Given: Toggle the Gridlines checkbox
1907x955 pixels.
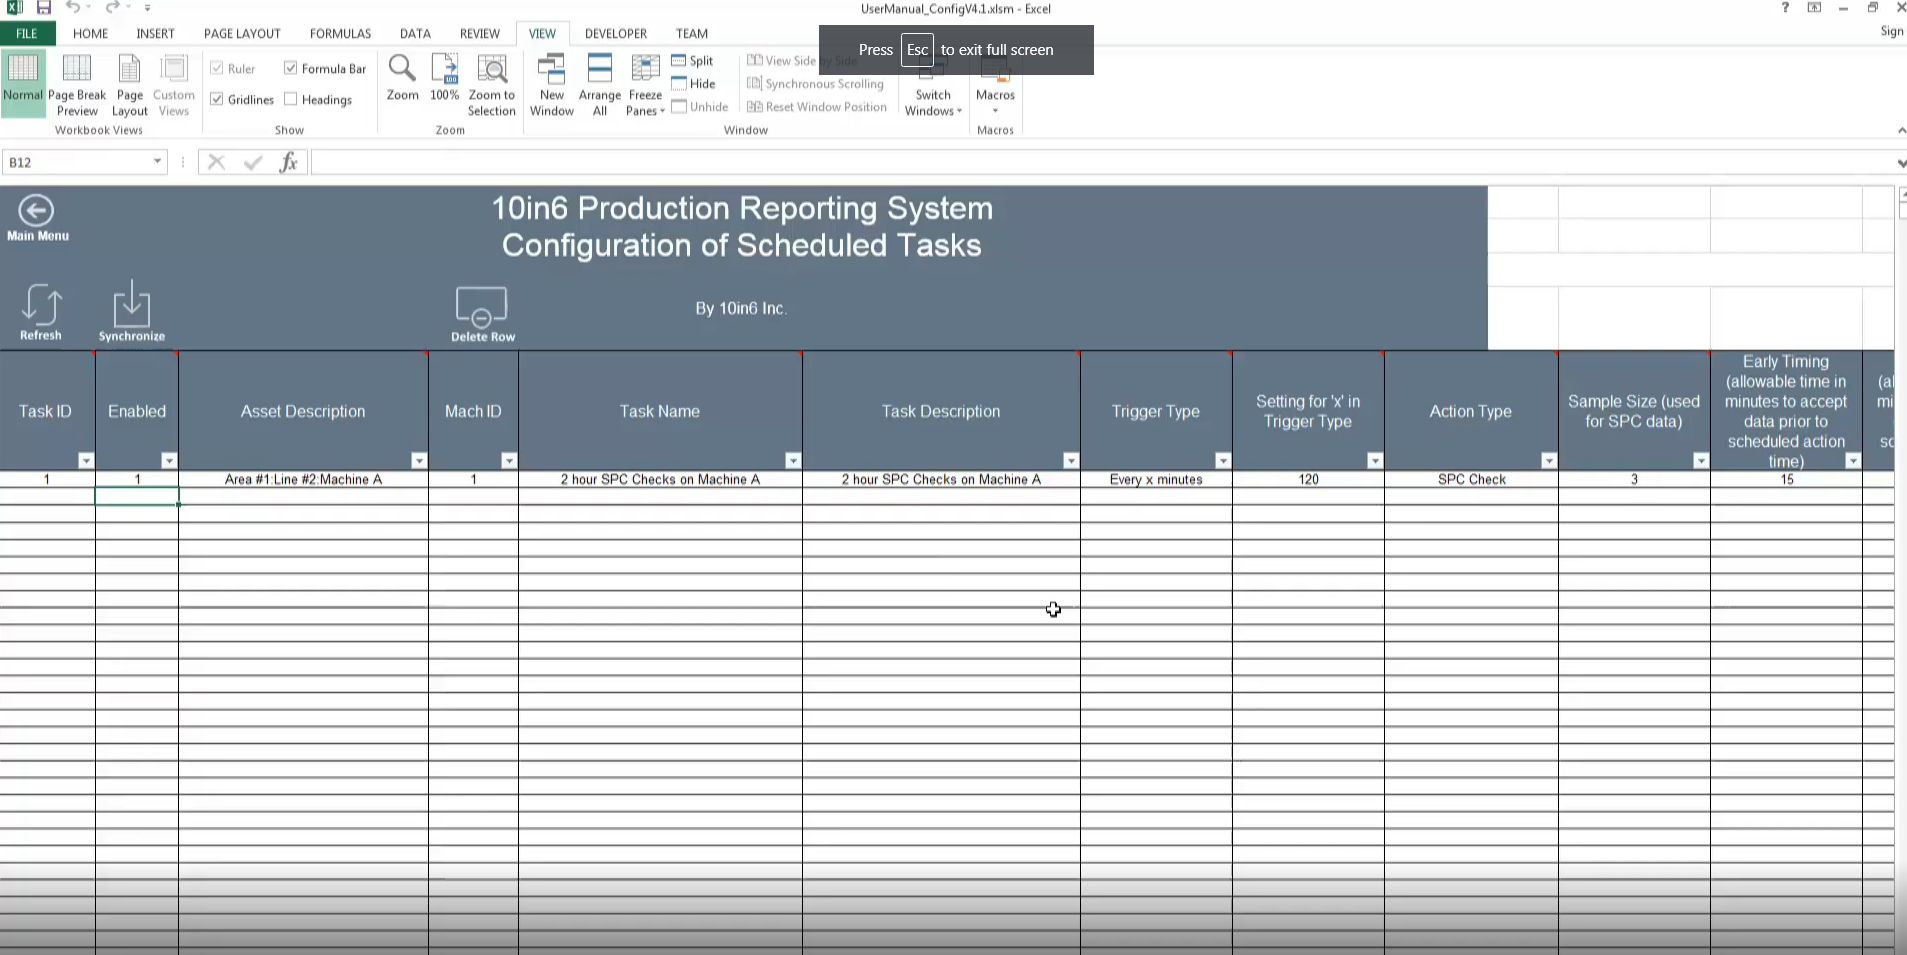Looking at the screenshot, I should (x=217, y=99).
